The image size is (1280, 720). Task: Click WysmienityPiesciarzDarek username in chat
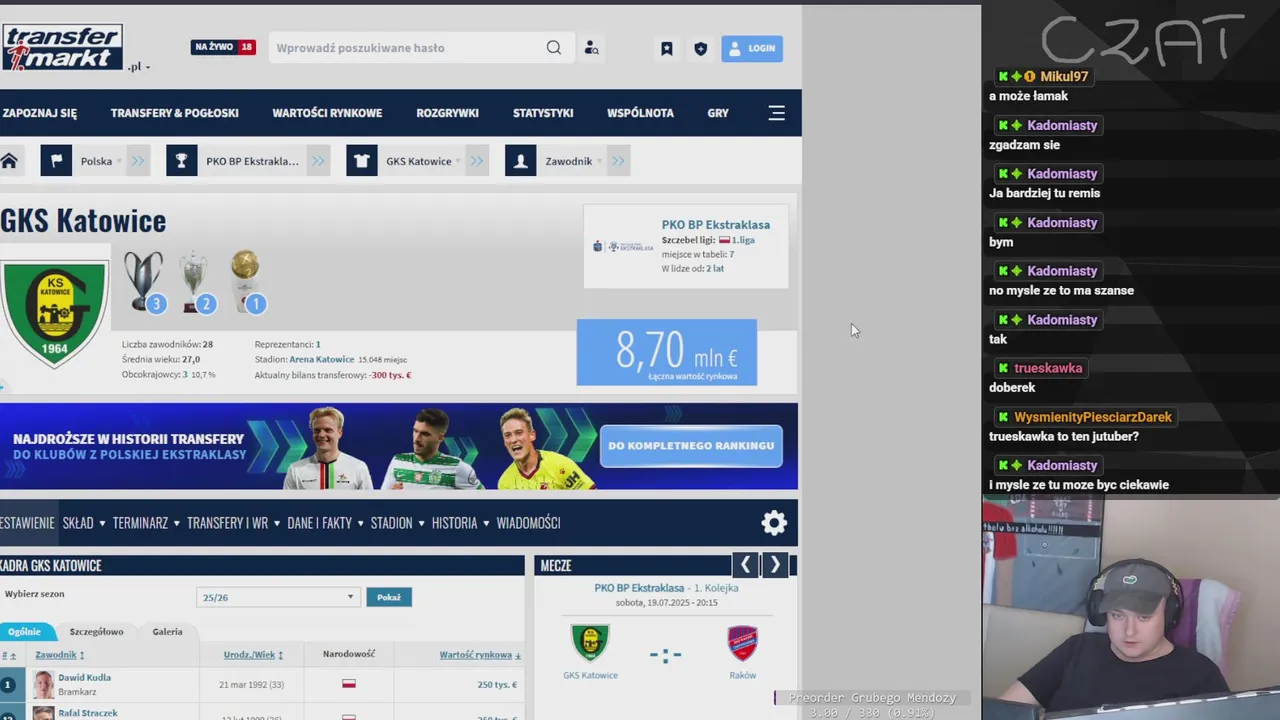[1093, 417]
